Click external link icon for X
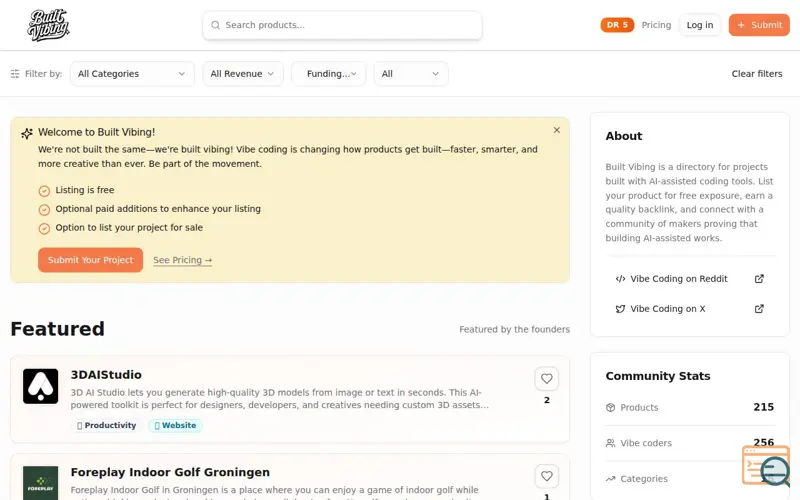 (759, 309)
